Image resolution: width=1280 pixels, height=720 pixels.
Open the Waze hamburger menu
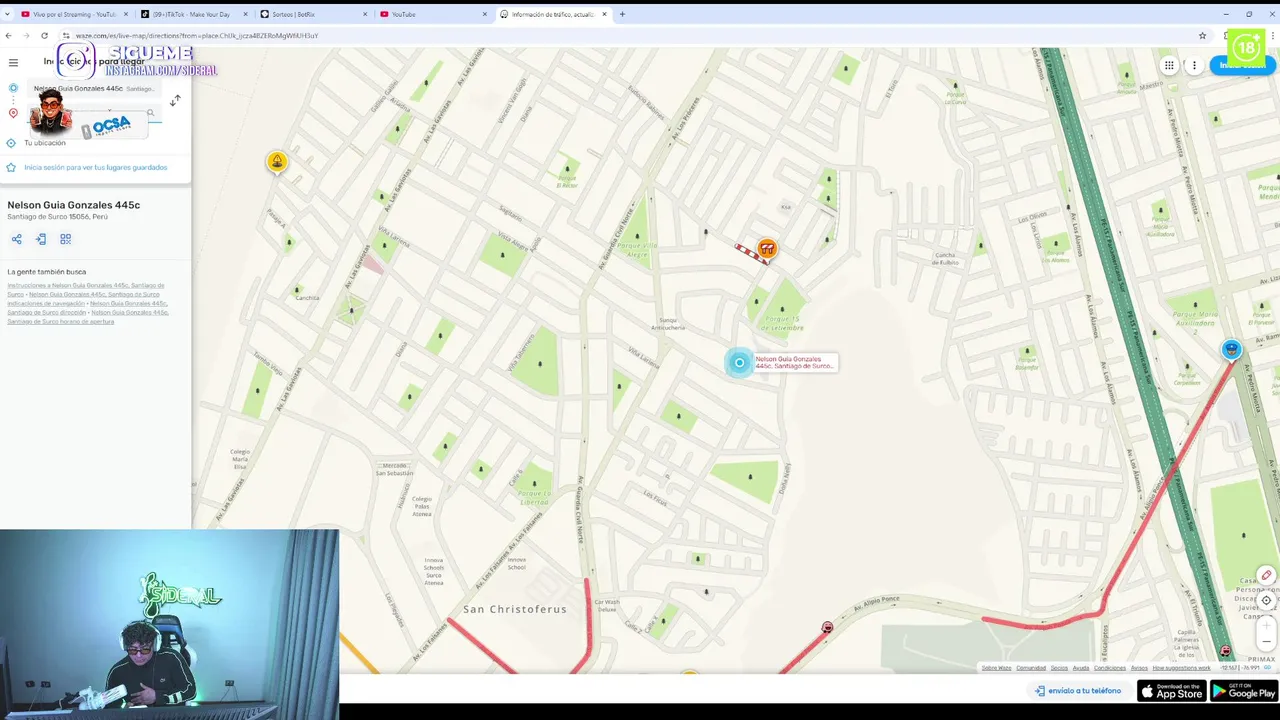point(13,62)
